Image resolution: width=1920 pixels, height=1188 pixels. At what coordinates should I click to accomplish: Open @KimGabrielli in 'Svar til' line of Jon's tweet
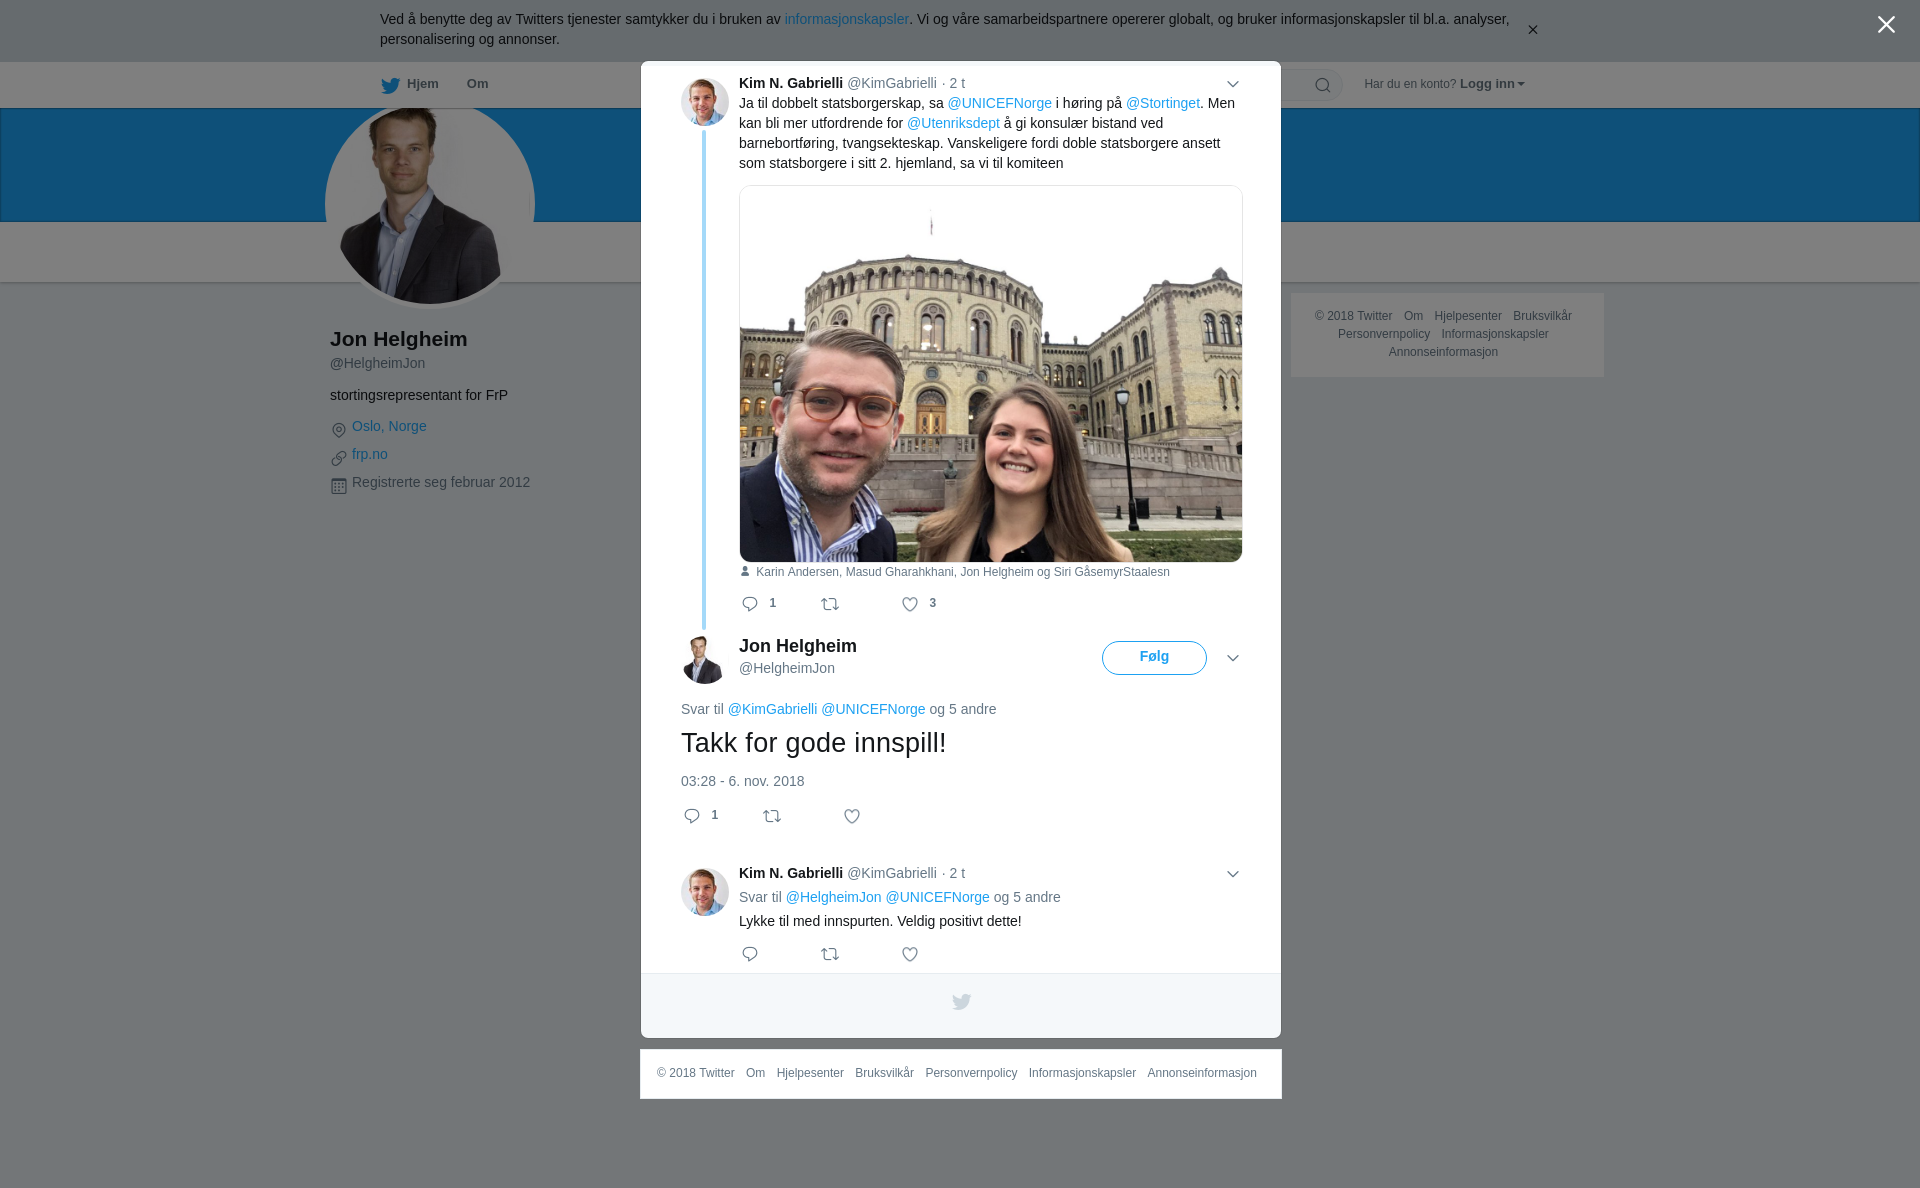[772, 709]
